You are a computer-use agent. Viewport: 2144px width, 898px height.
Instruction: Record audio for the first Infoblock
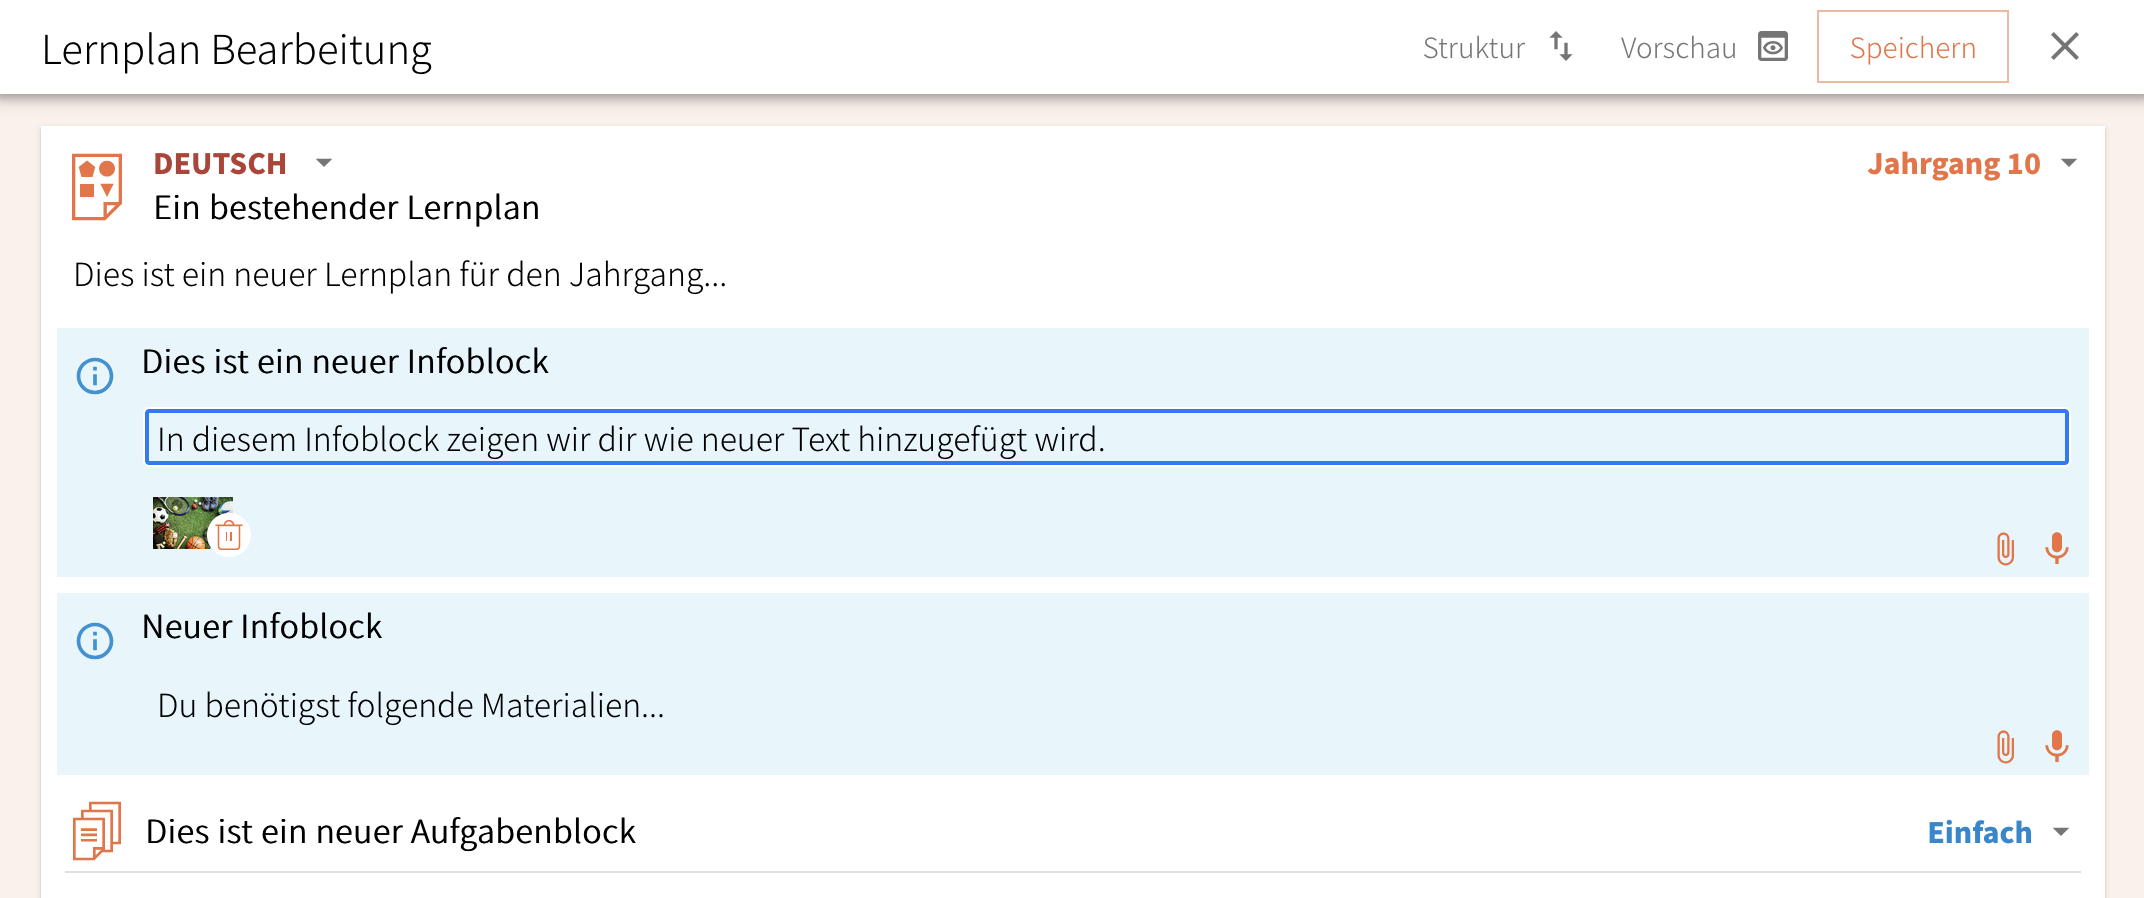coord(2057,548)
